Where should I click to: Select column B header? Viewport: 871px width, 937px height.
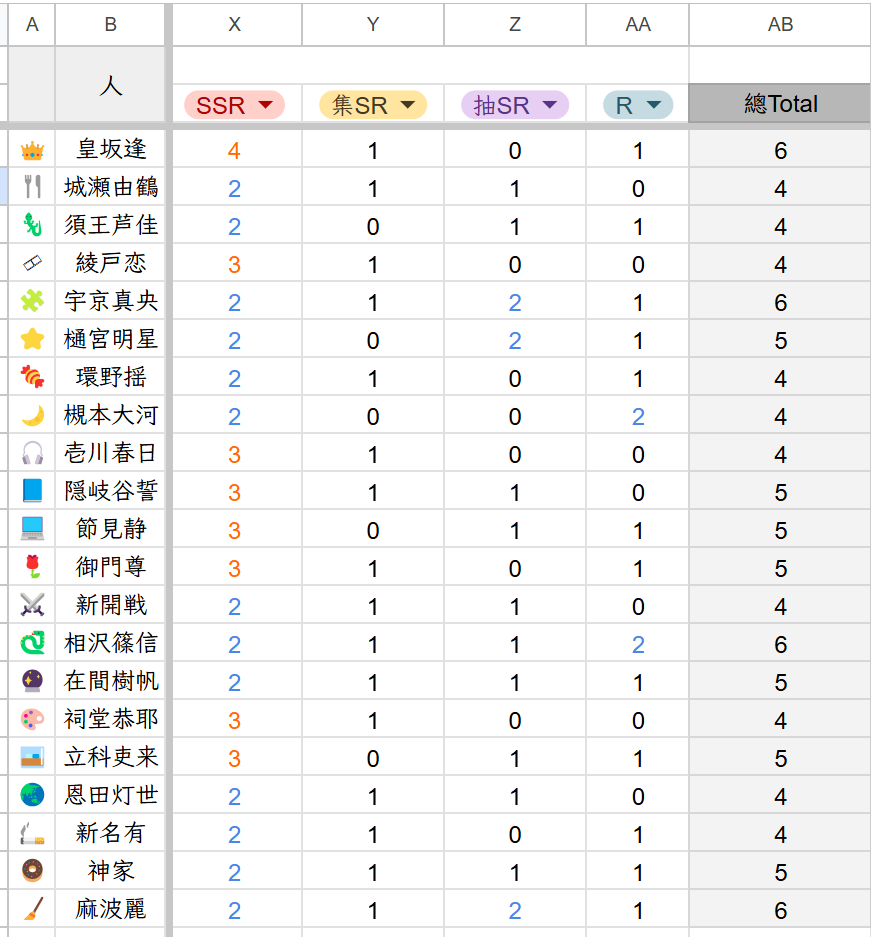pyautogui.click(x=110, y=25)
